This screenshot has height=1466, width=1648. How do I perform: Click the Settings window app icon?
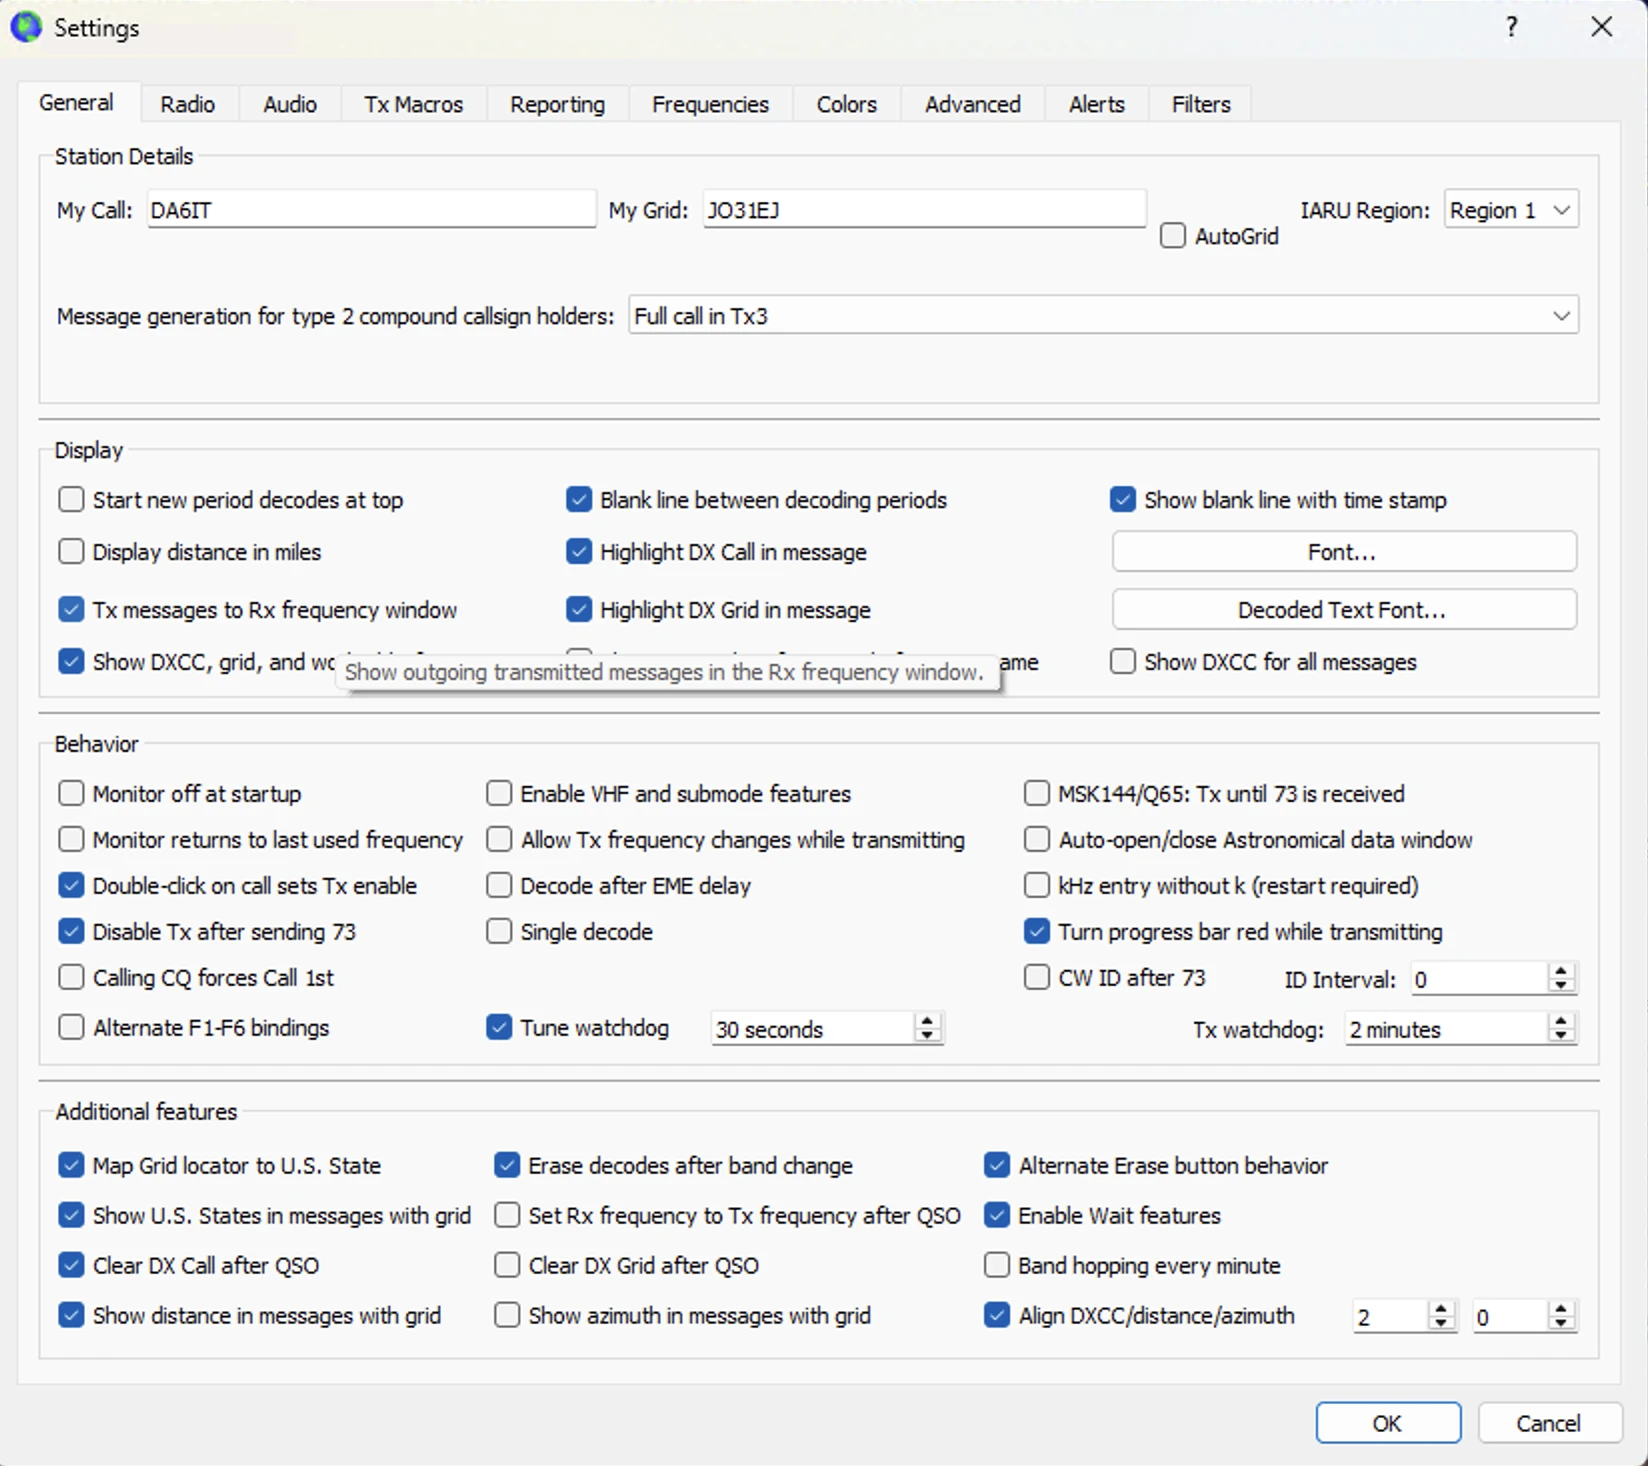(26, 27)
